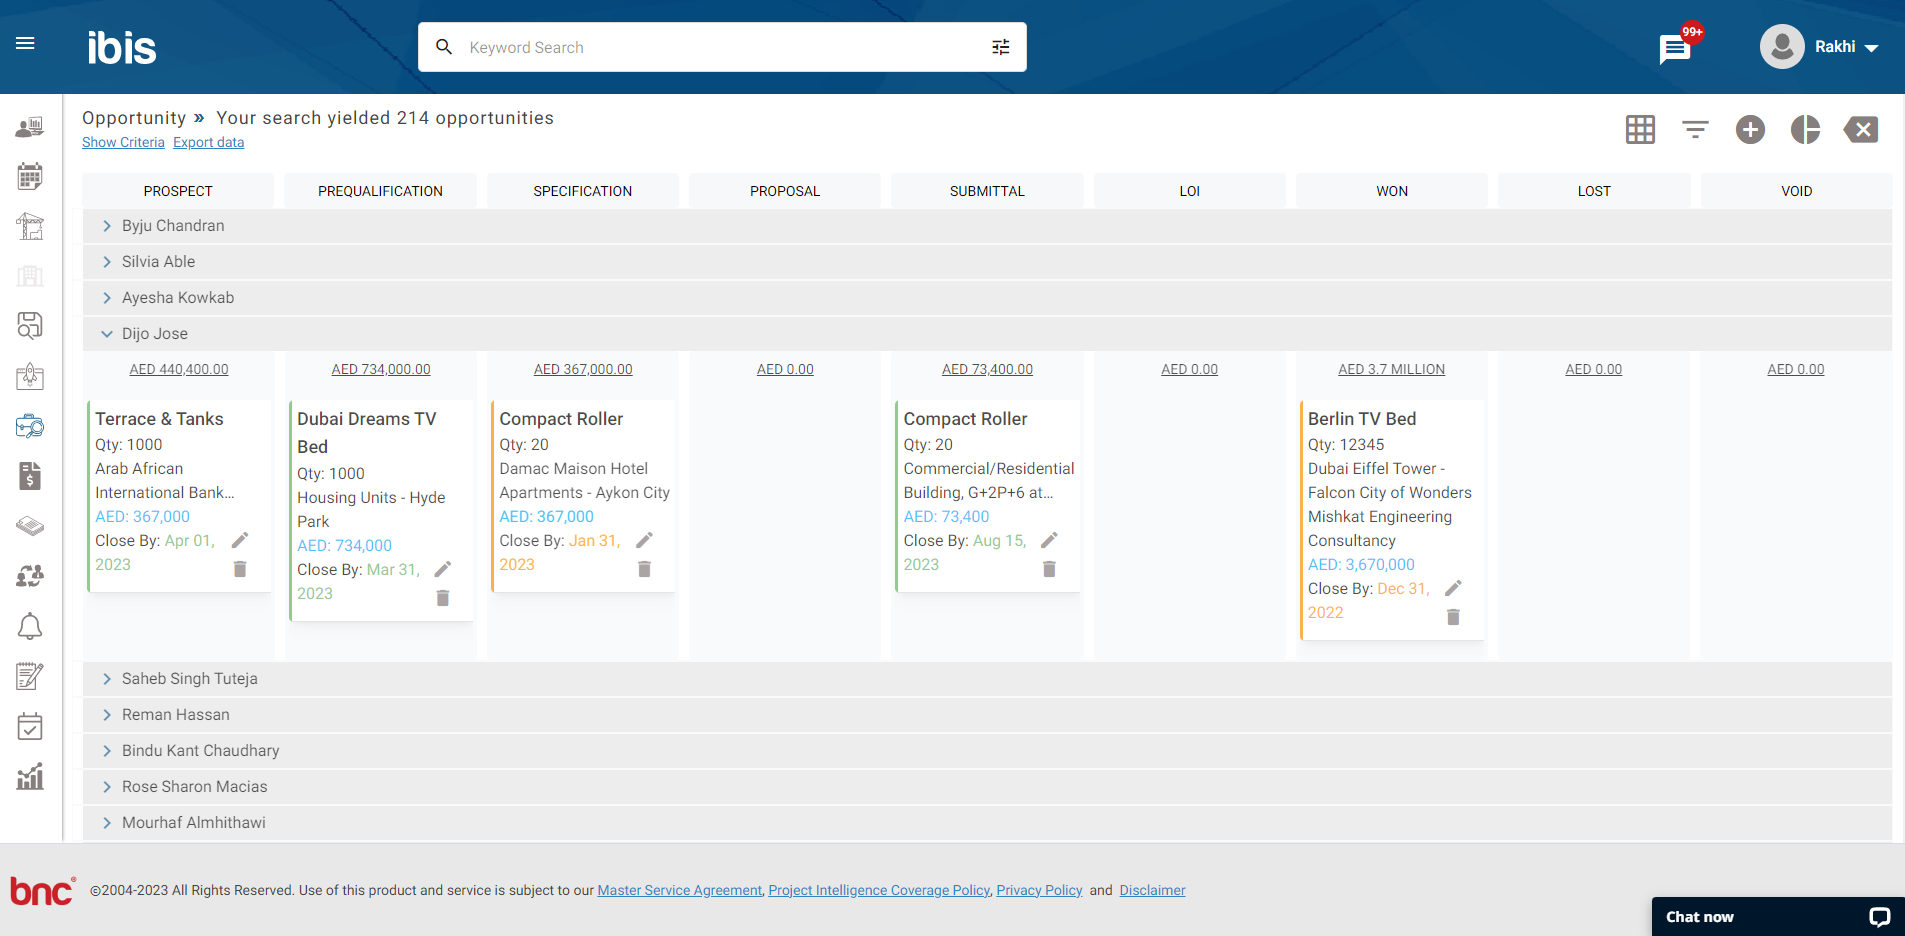Image resolution: width=1905 pixels, height=936 pixels.
Task: Select the SUBMITTAL column header
Action: pos(986,190)
